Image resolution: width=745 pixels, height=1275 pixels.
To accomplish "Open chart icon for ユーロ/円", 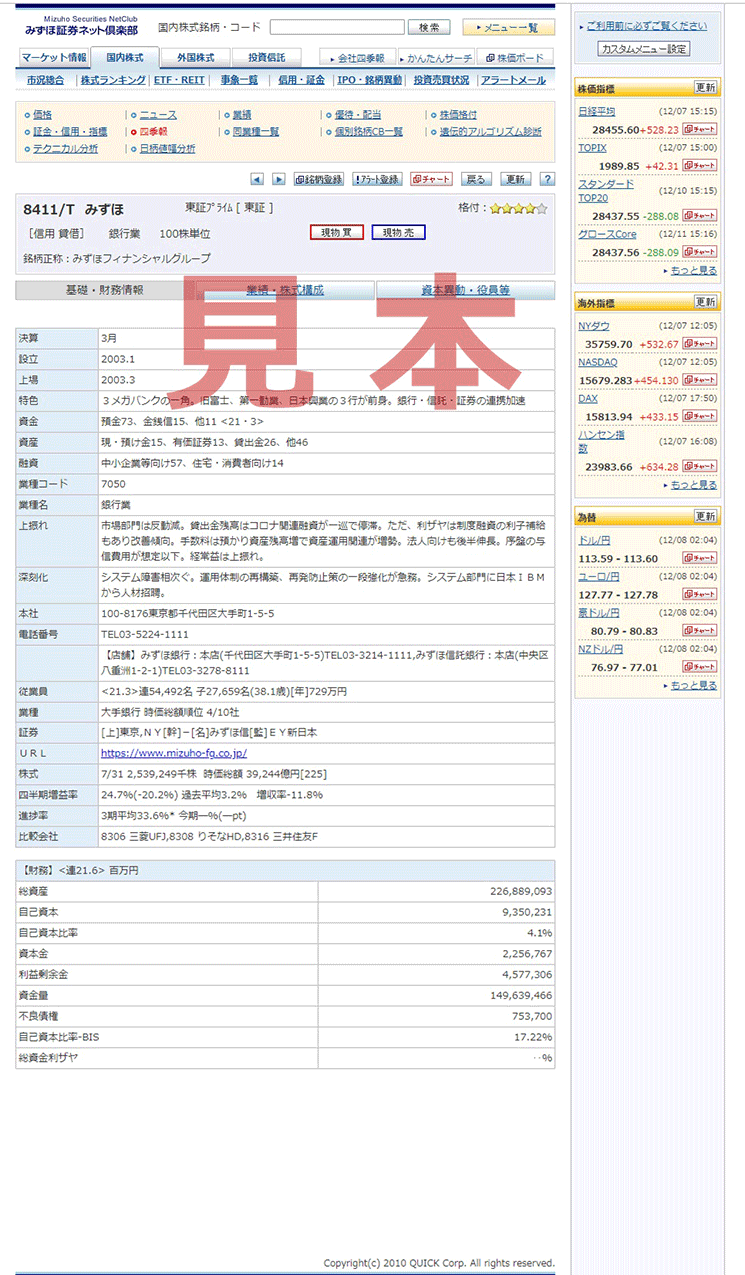I will [700, 594].
